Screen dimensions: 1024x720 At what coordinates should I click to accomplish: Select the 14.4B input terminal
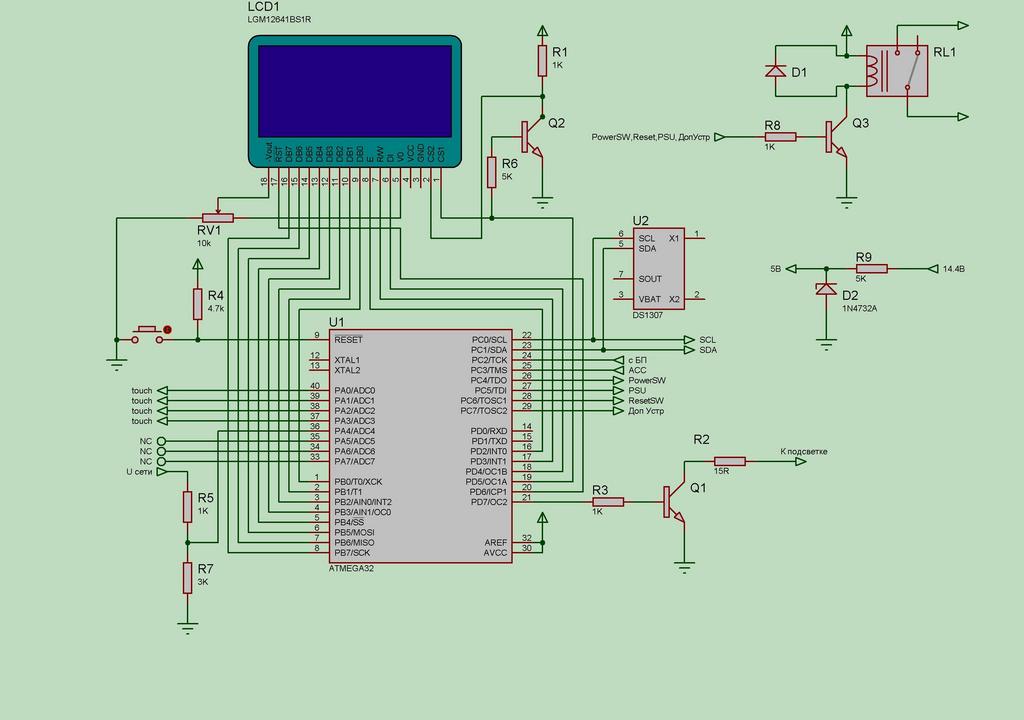tap(950, 269)
